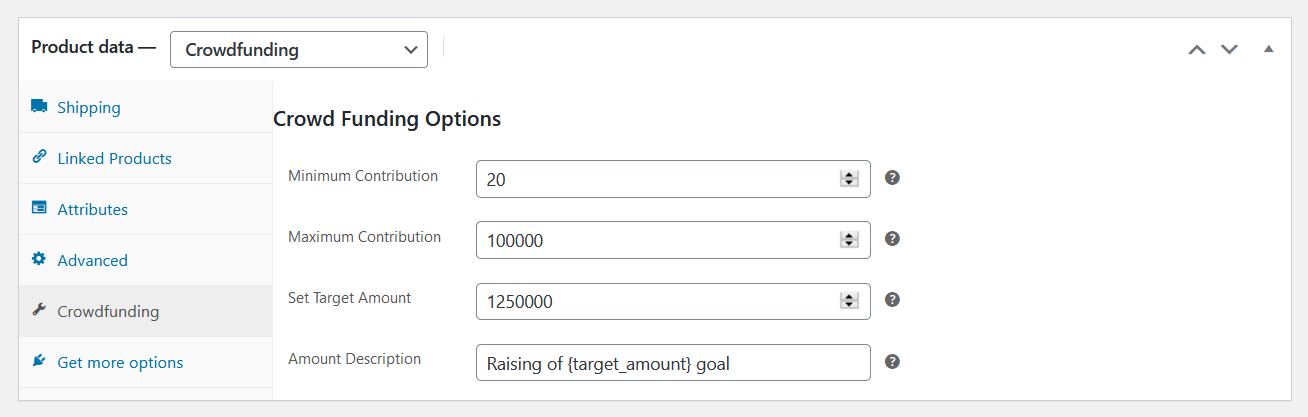Collapse the Product data panel
The height and width of the screenshot is (417, 1308).
point(1269,49)
